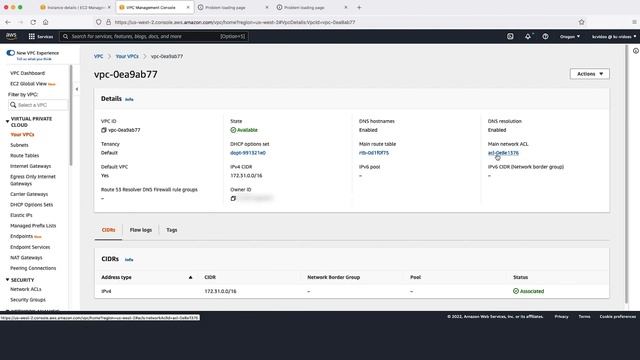Open Elastic IPs in sidebar

pos(21,215)
